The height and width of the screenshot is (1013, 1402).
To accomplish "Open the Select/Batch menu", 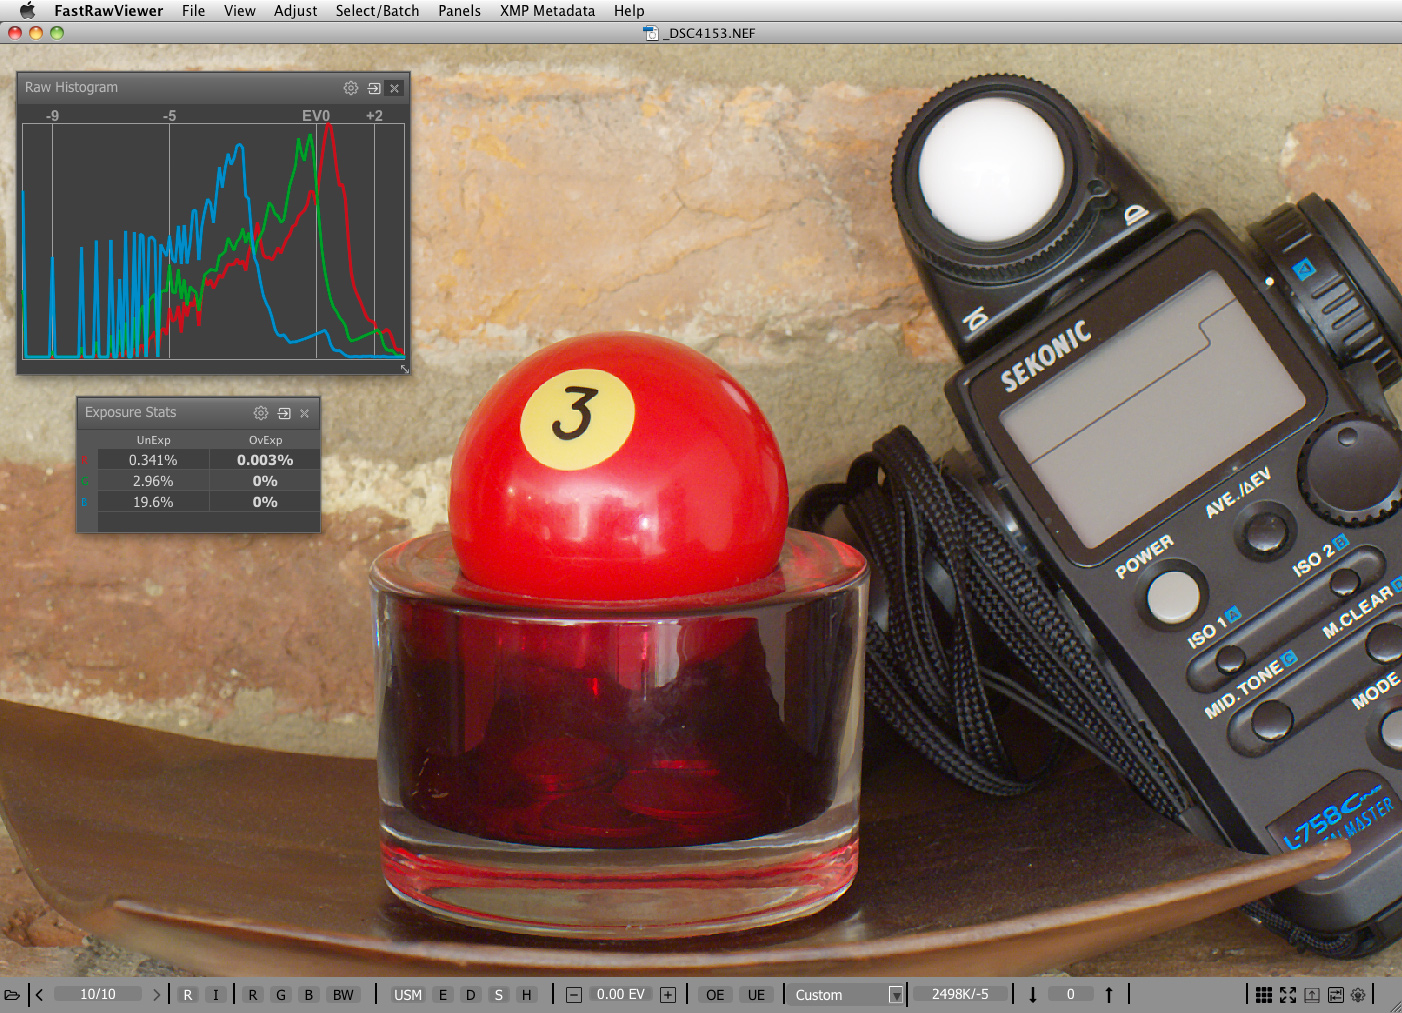I will [x=377, y=11].
